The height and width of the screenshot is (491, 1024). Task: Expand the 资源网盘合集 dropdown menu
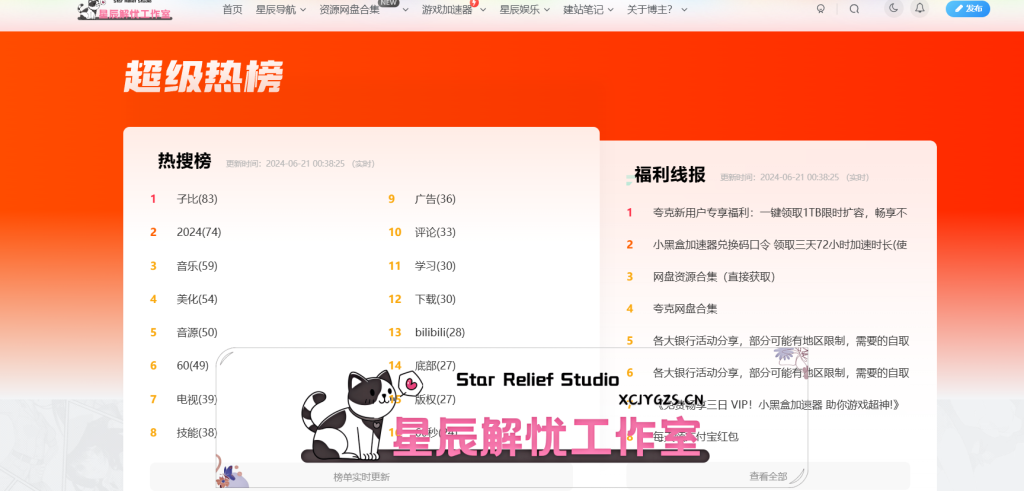click(364, 10)
